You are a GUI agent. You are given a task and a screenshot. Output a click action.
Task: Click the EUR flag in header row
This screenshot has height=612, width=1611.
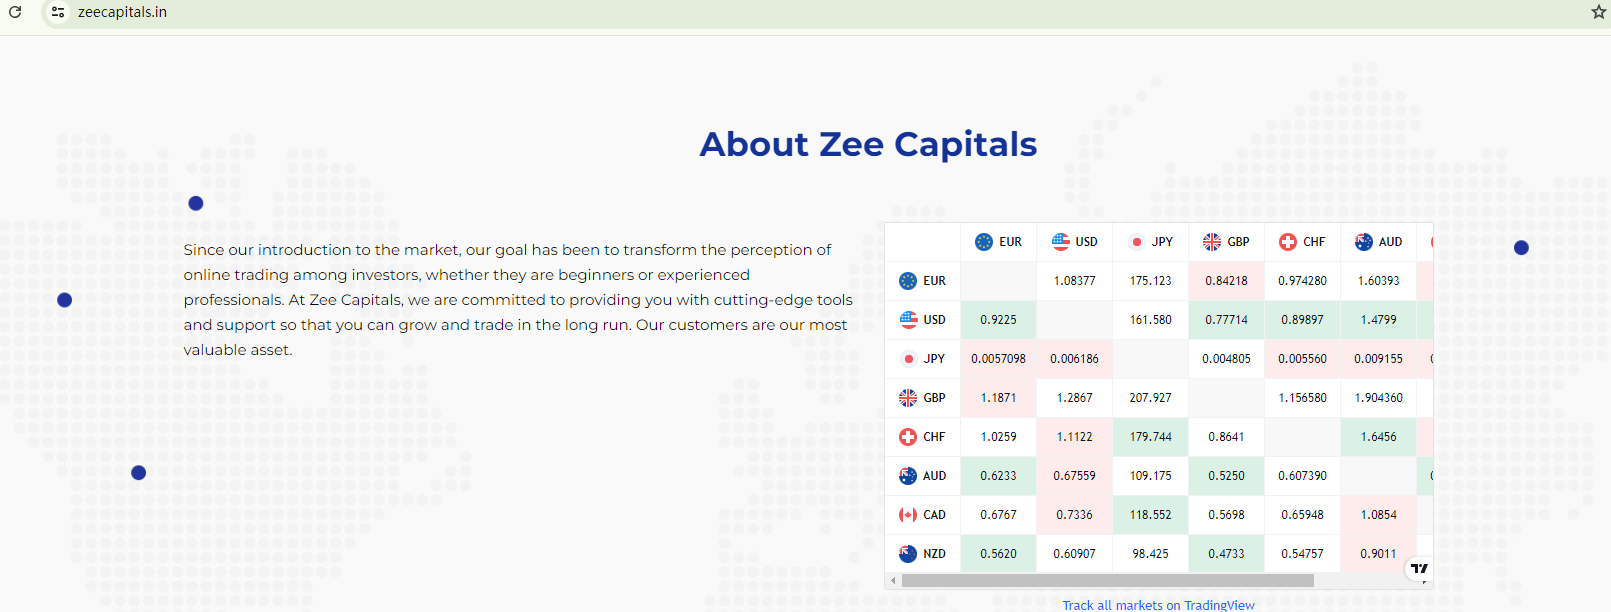coord(984,242)
